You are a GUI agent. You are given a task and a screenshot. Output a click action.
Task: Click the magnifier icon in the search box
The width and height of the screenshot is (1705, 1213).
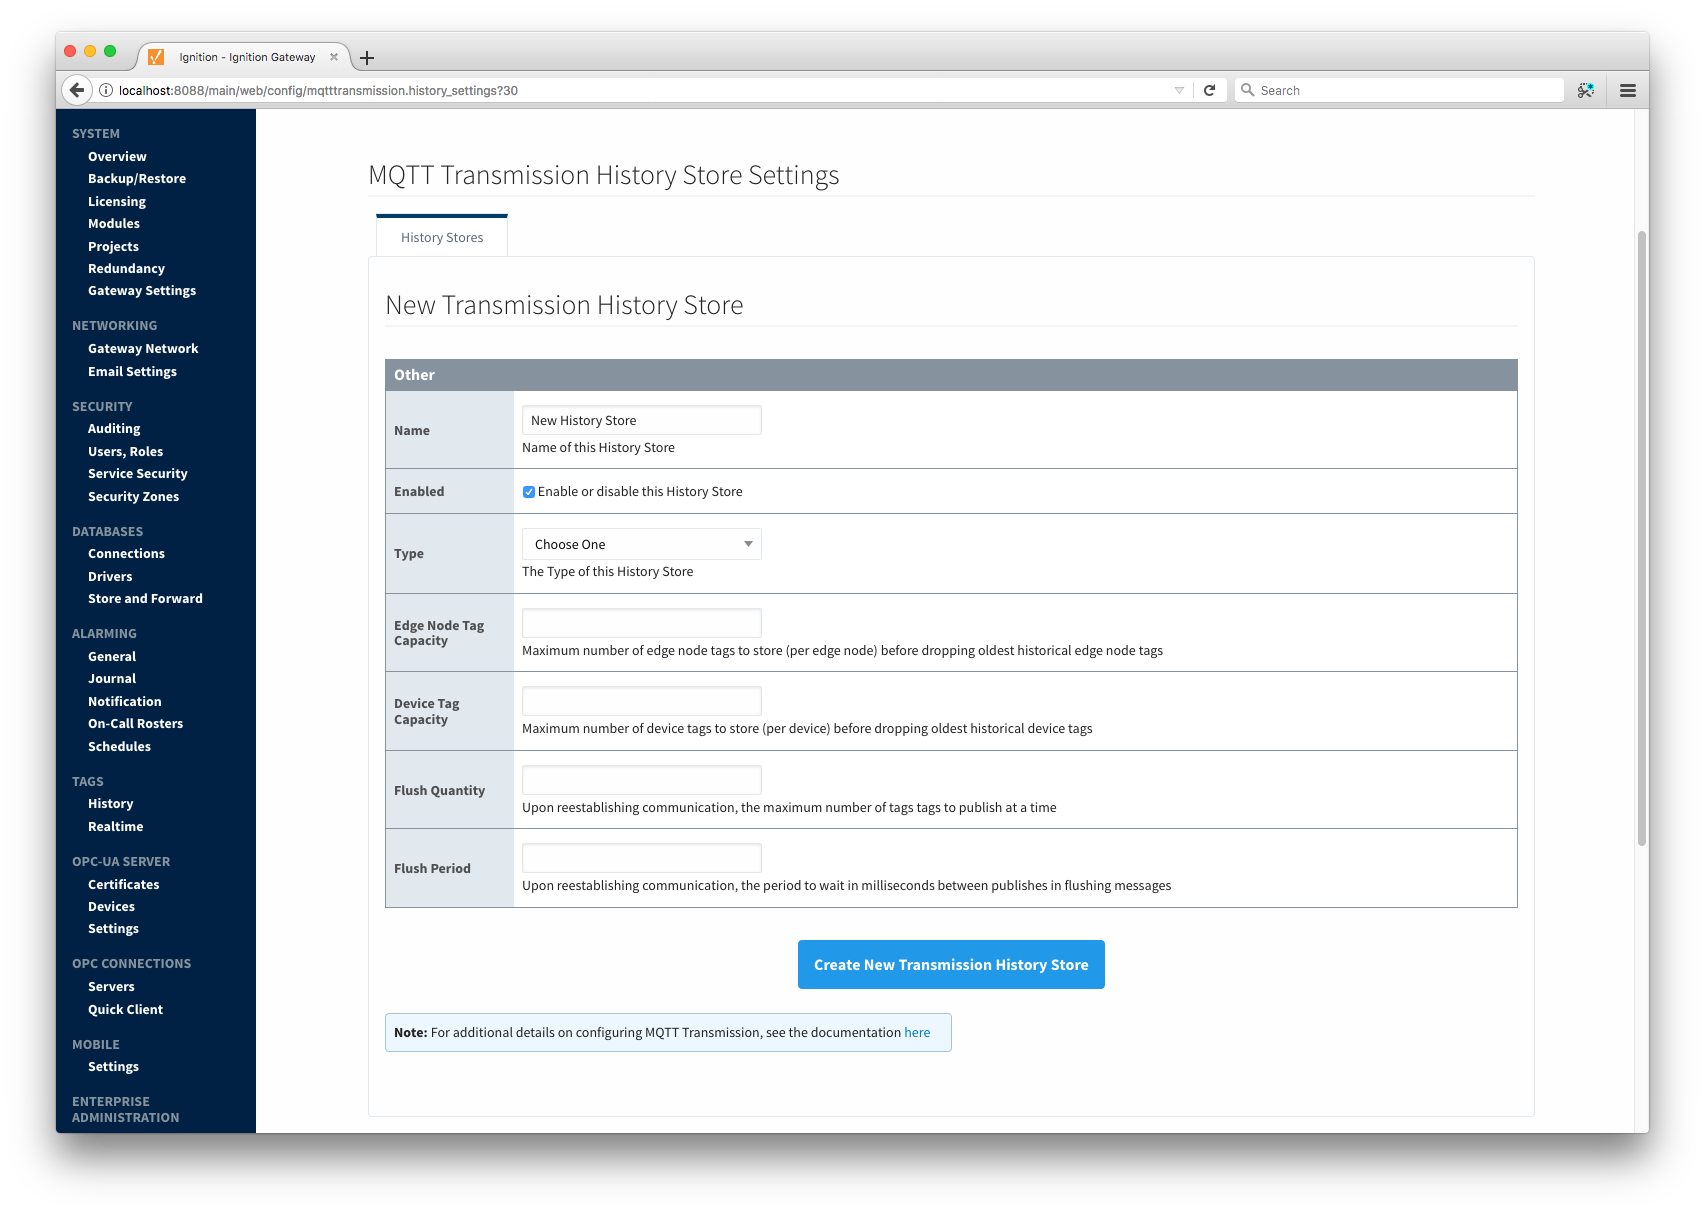tap(1247, 90)
